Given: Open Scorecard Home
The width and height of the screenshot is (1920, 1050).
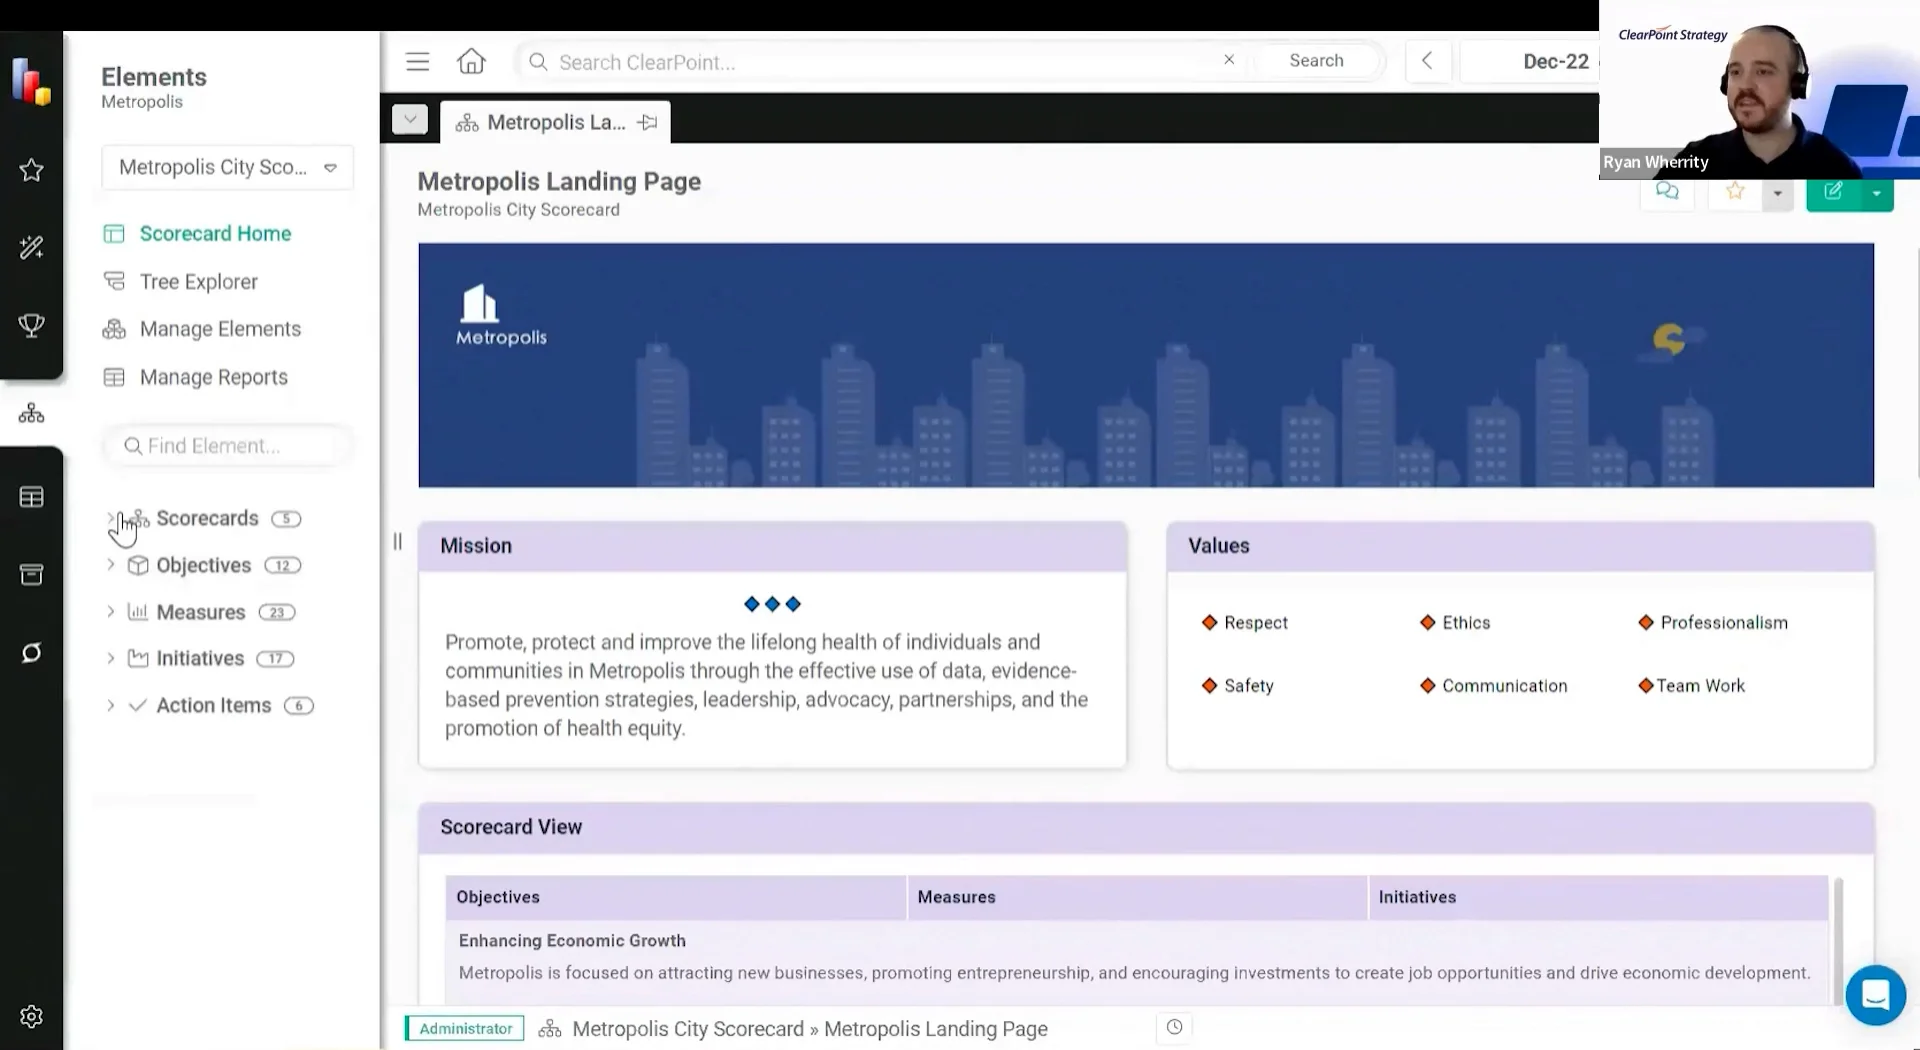Looking at the screenshot, I should (213, 233).
